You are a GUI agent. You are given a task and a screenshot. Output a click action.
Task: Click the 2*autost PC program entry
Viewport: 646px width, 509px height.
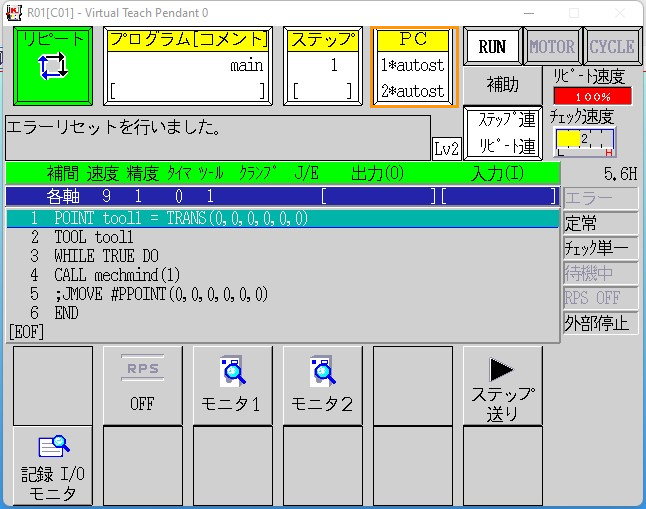pyautogui.click(x=413, y=91)
